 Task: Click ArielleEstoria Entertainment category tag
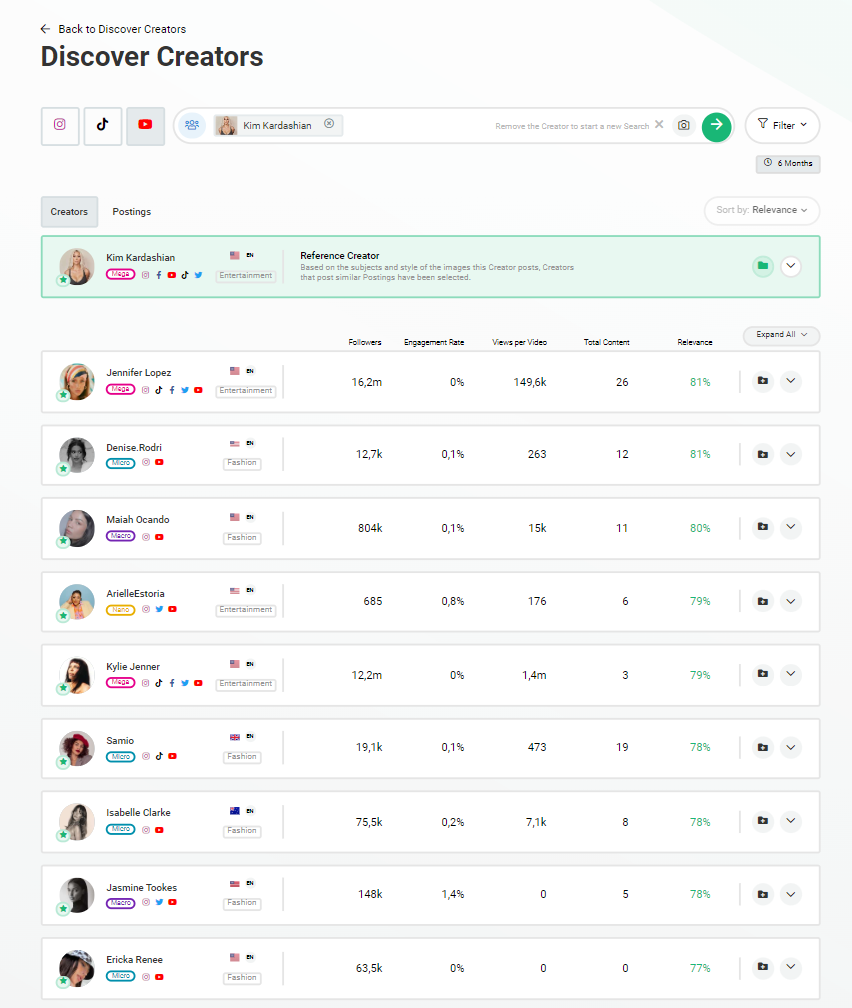246,609
